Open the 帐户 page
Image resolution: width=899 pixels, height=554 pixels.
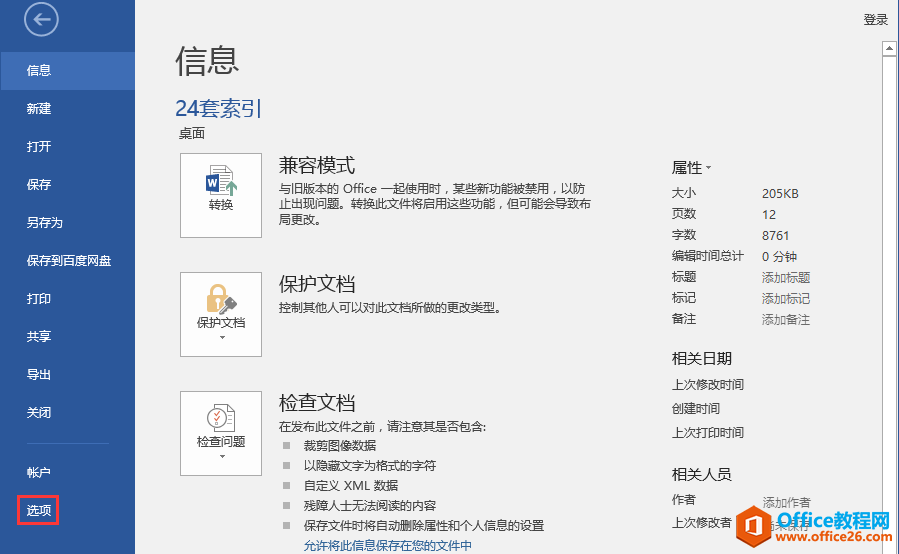tap(39, 472)
